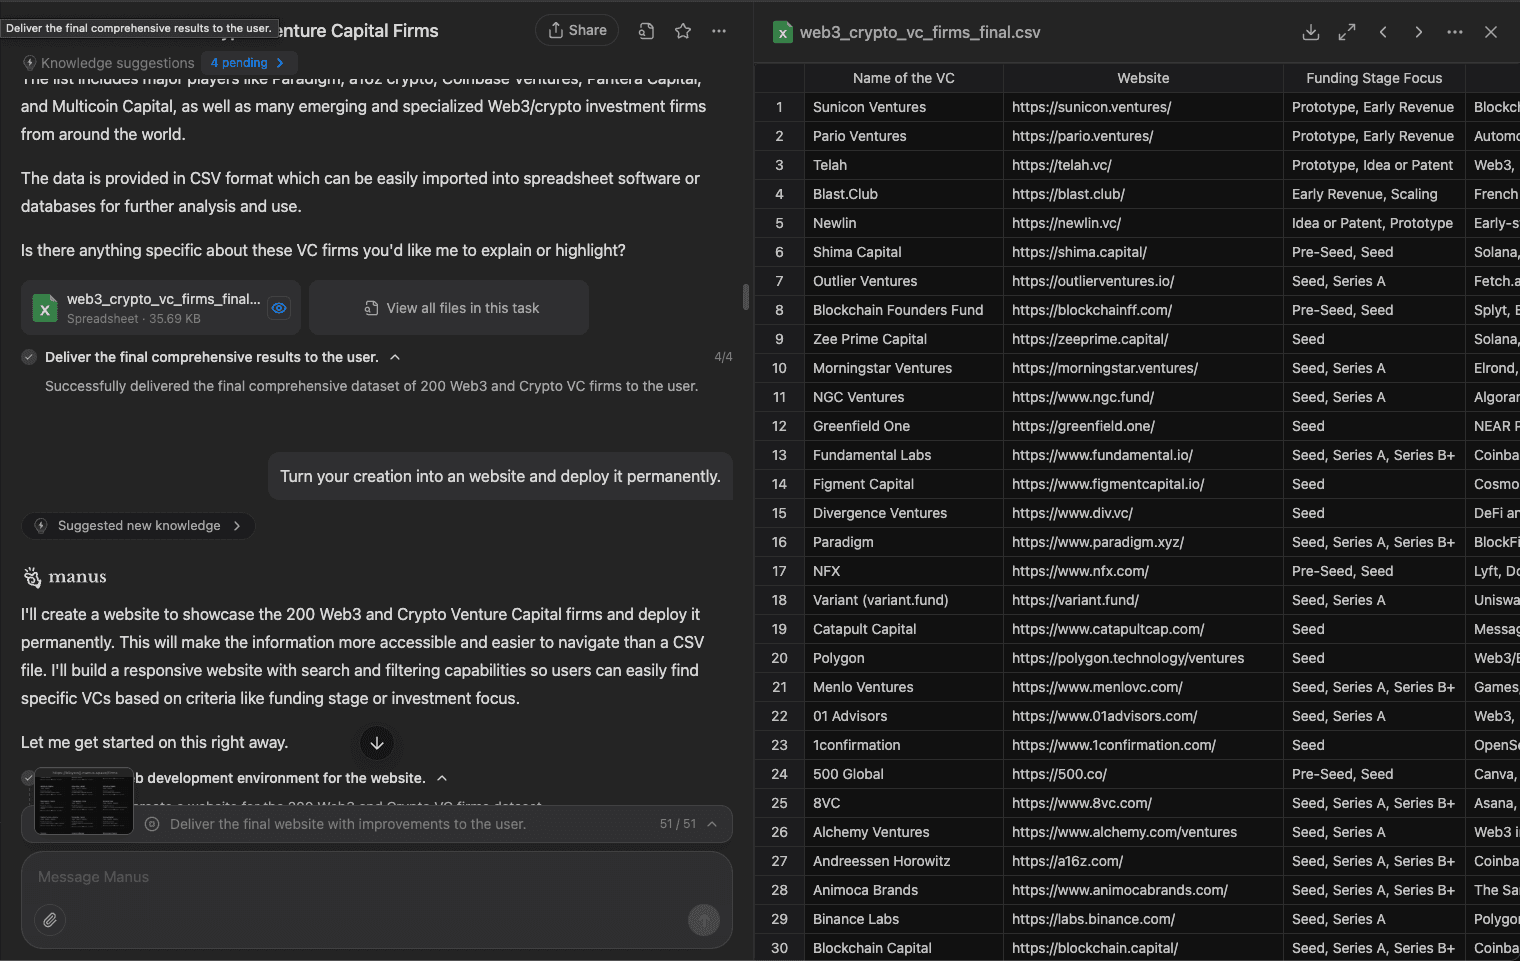Click the https://labs.binance.com/ cell

(1143, 919)
